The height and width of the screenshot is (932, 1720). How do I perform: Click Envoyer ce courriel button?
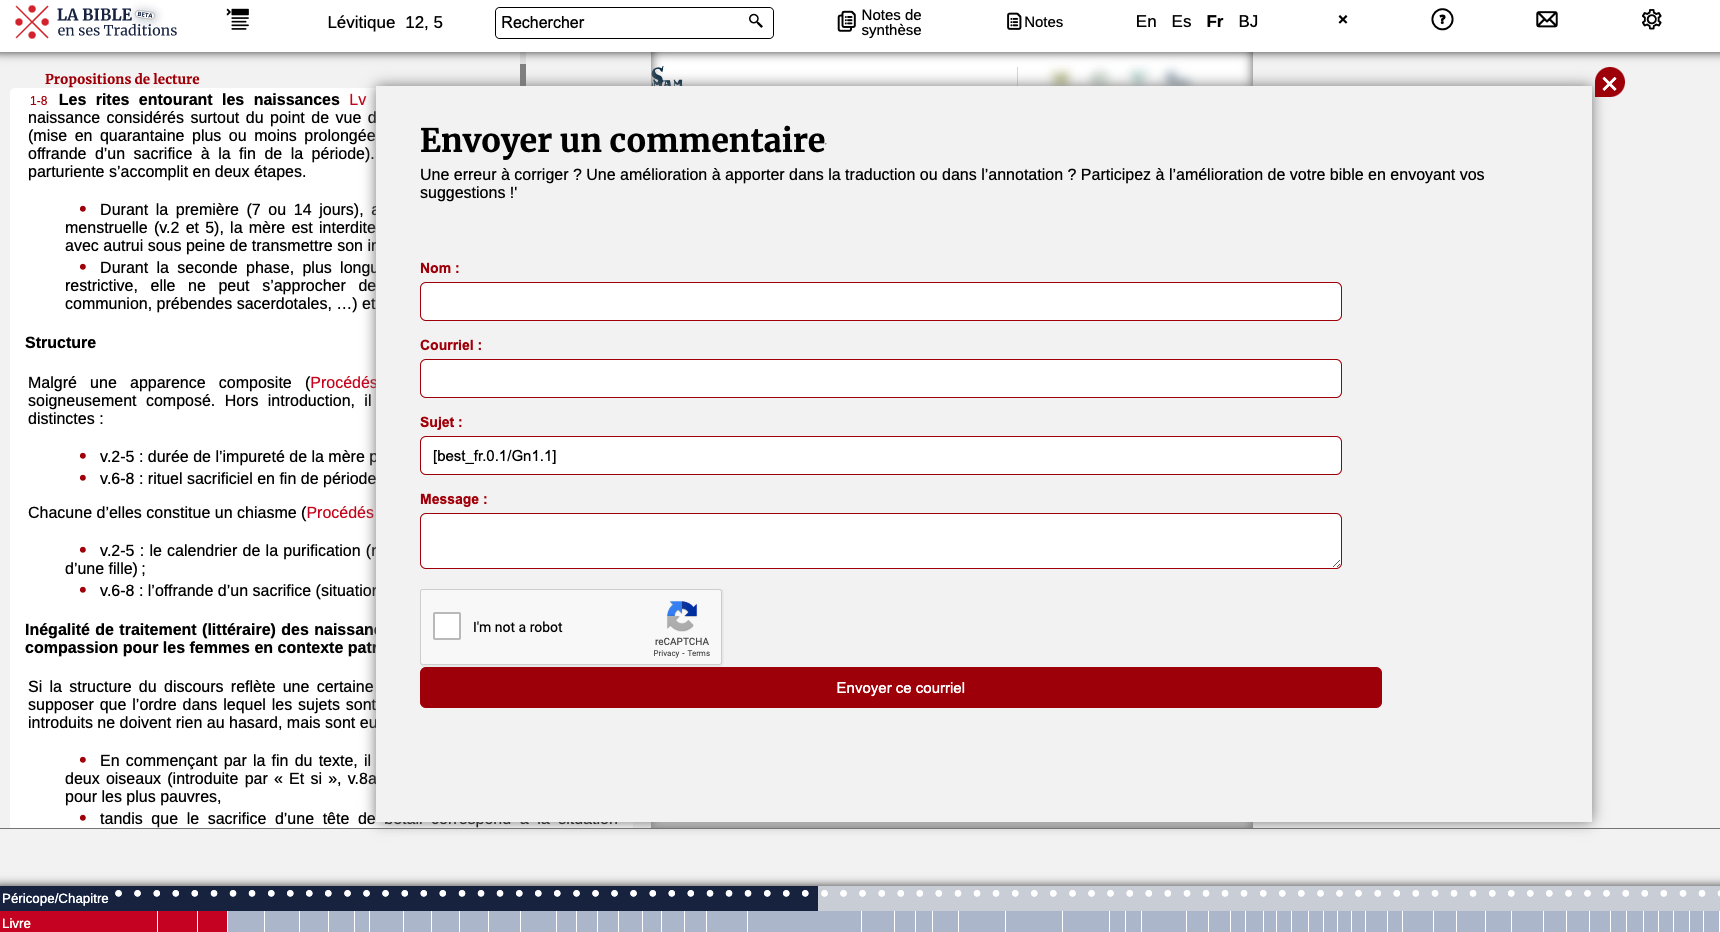click(x=901, y=688)
